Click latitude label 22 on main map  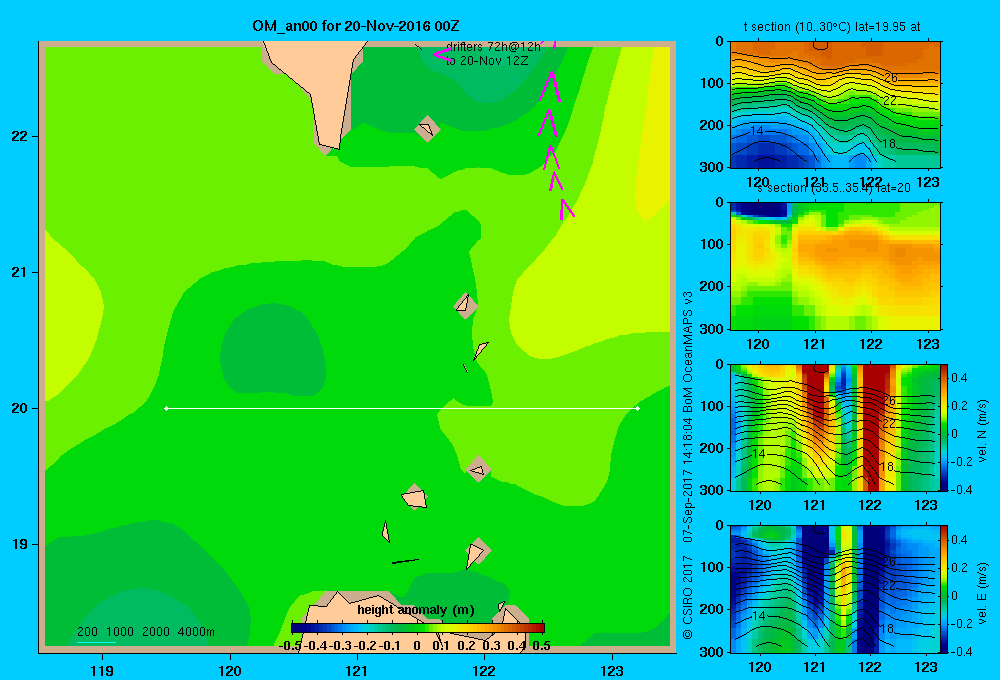point(20,136)
